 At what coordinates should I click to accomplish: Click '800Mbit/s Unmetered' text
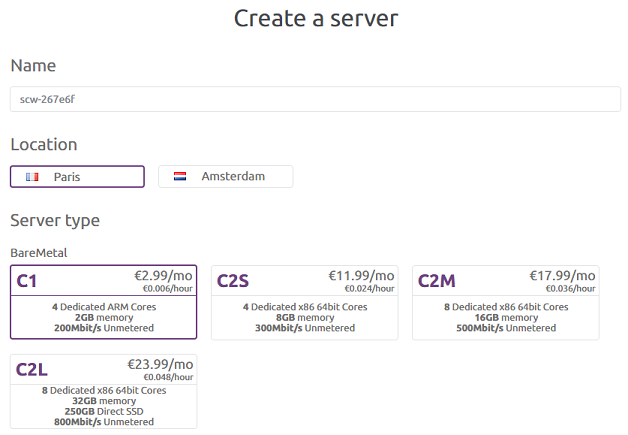click(x=104, y=422)
